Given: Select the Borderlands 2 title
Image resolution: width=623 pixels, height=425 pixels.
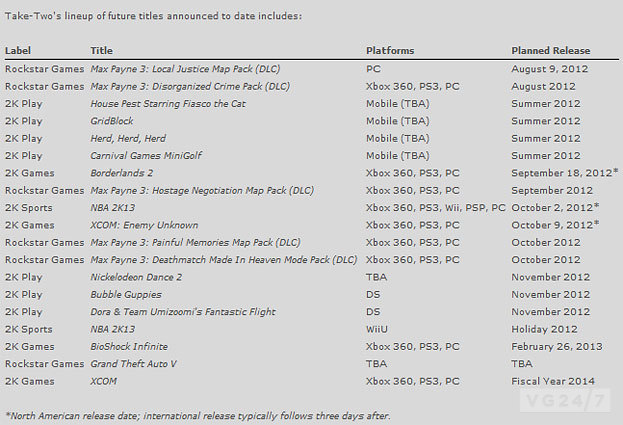Looking at the screenshot, I should [122, 173].
